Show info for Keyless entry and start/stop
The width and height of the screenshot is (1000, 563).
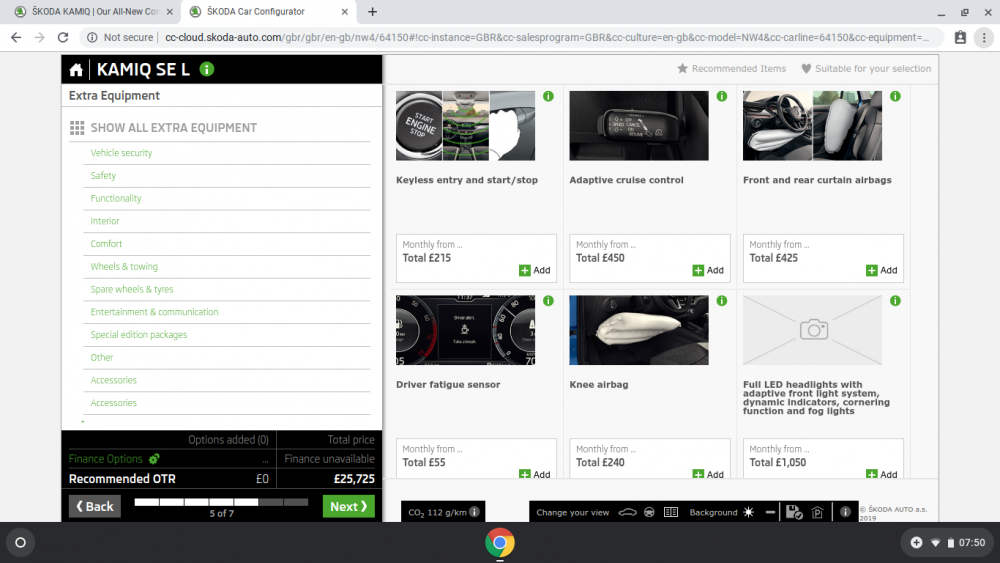click(x=548, y=96)
